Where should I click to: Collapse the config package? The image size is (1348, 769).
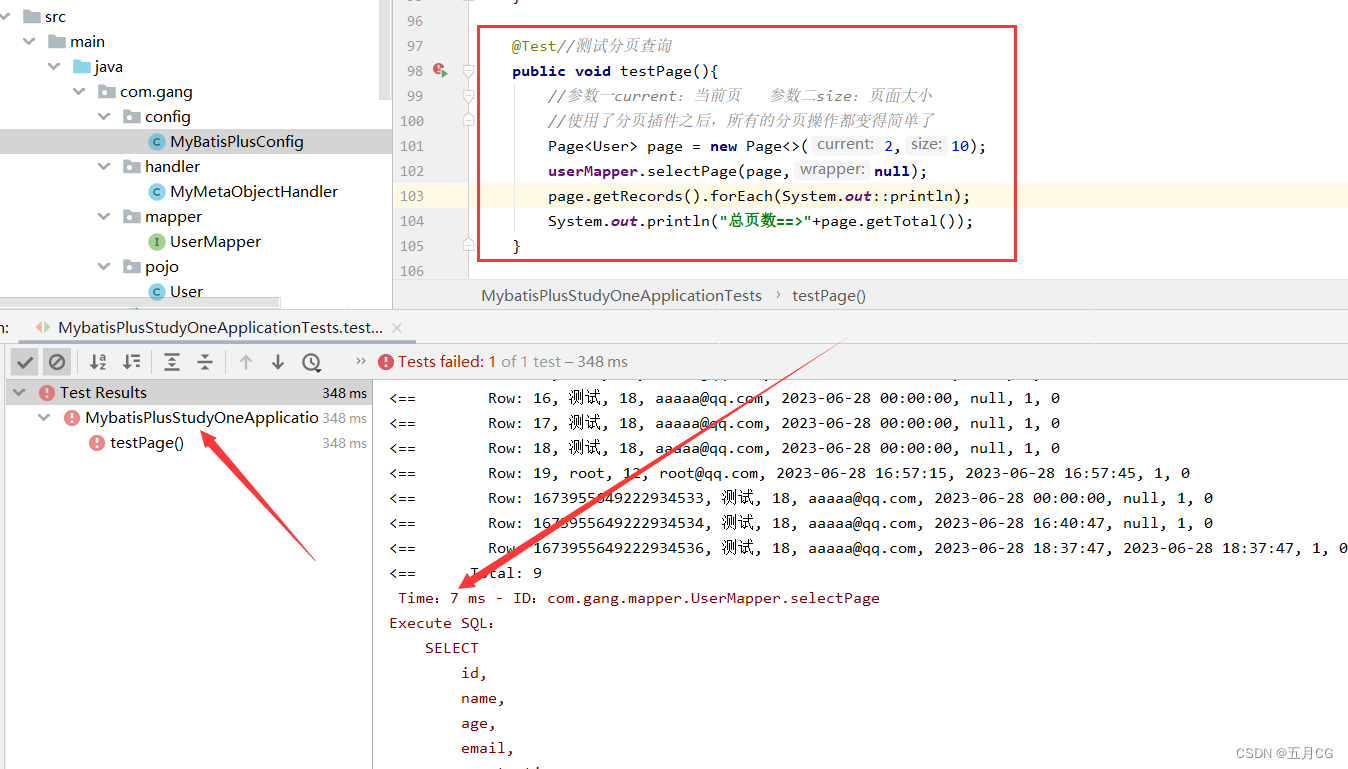coord(104,117)
